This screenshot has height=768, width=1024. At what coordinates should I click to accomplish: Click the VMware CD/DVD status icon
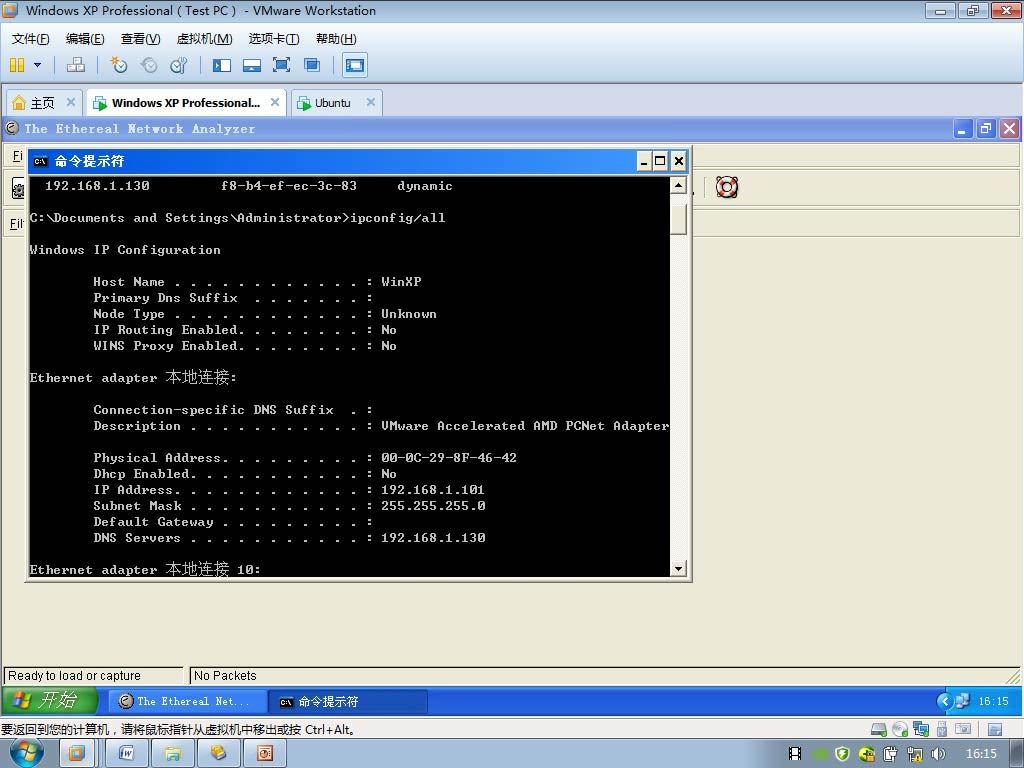[x=900, y=729]
